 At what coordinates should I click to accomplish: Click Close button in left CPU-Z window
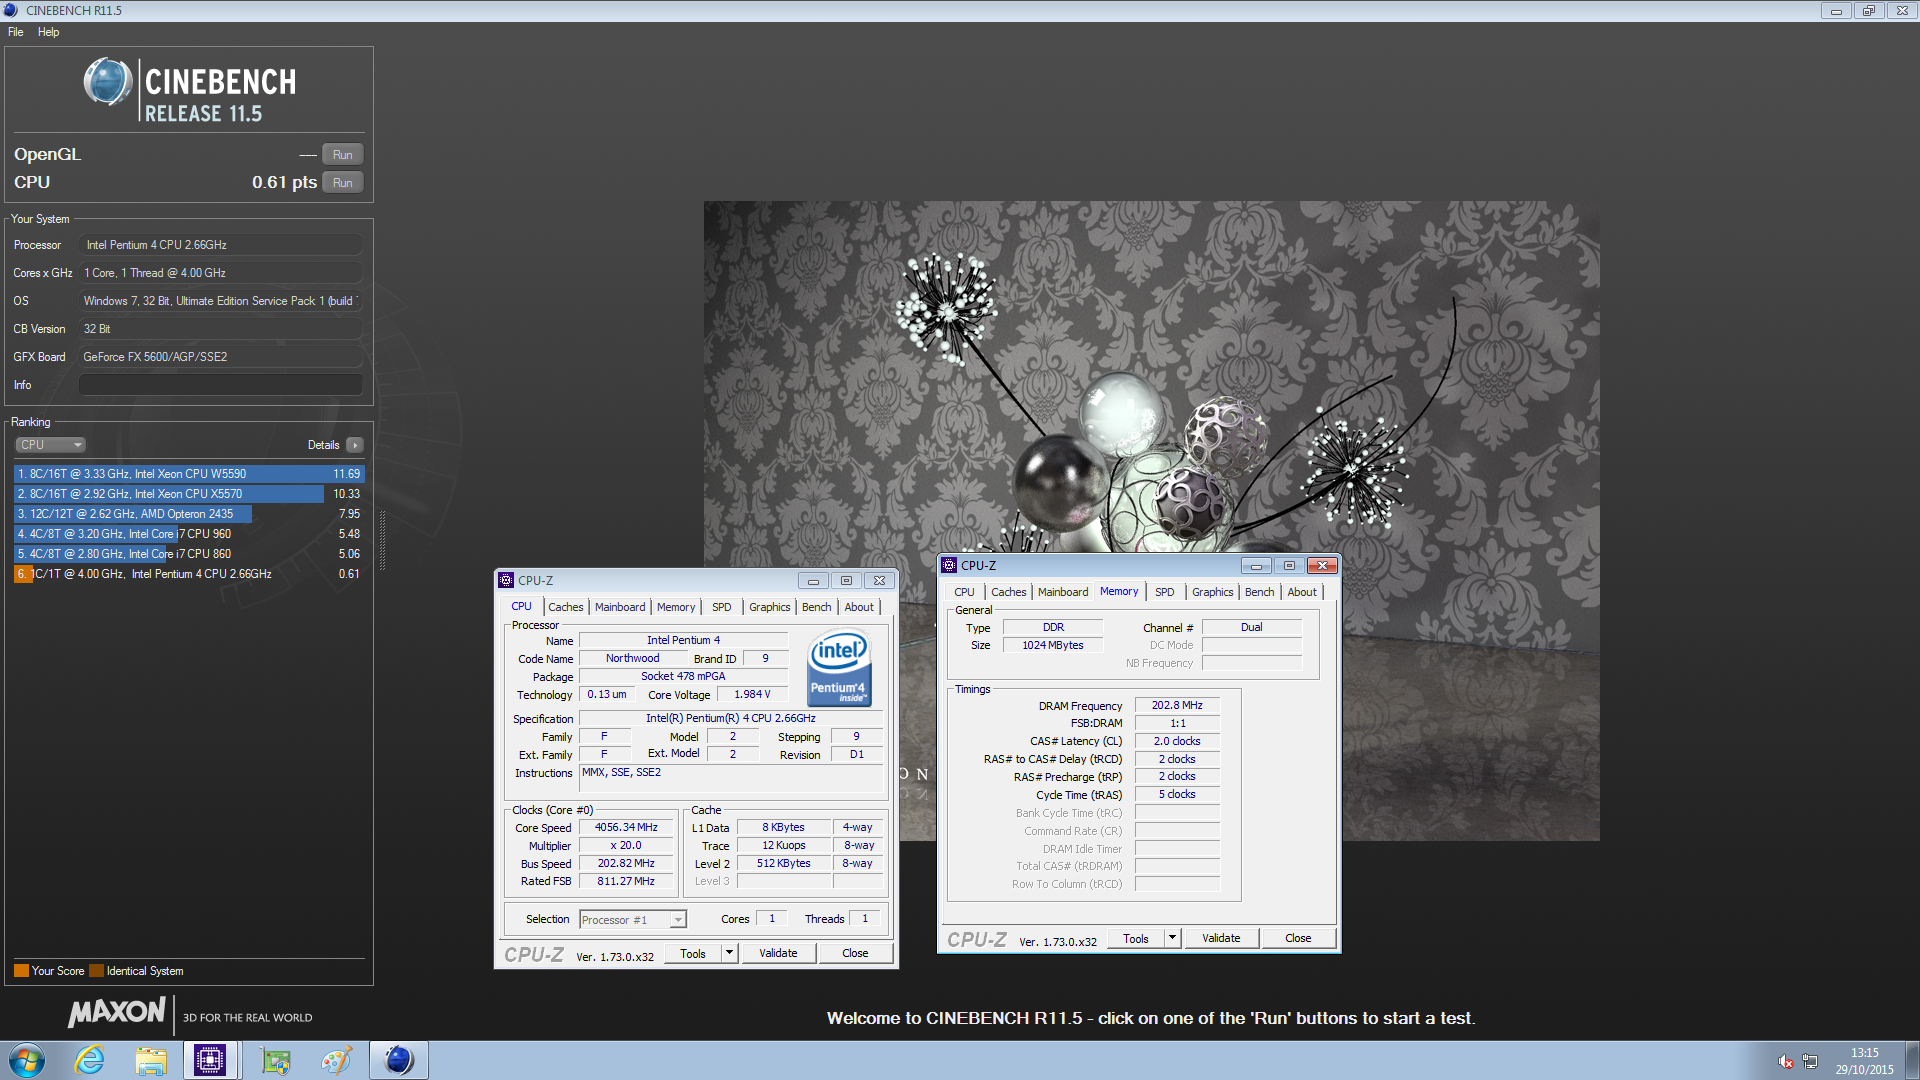[x=855, y=954]
